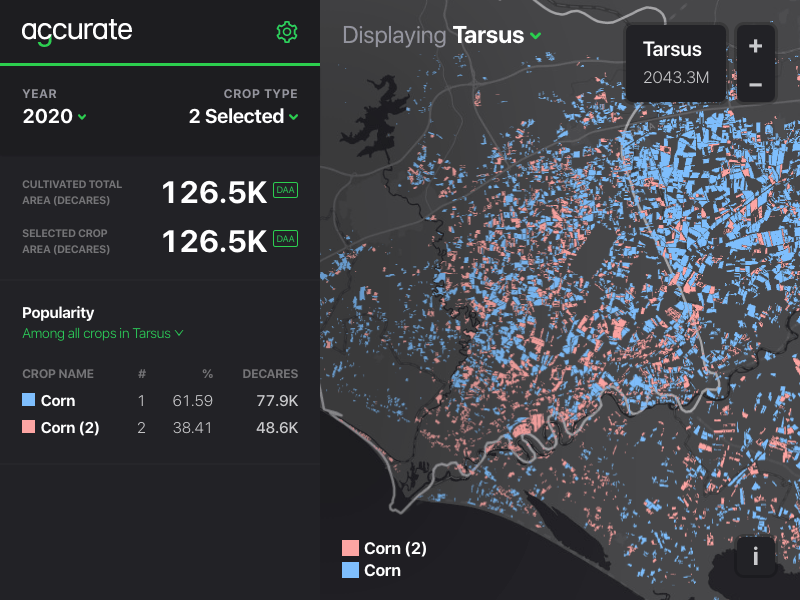This screenshot has width=800, height=600.
Task: Click the Corn map legend entry
Action: tap(371, 571)
